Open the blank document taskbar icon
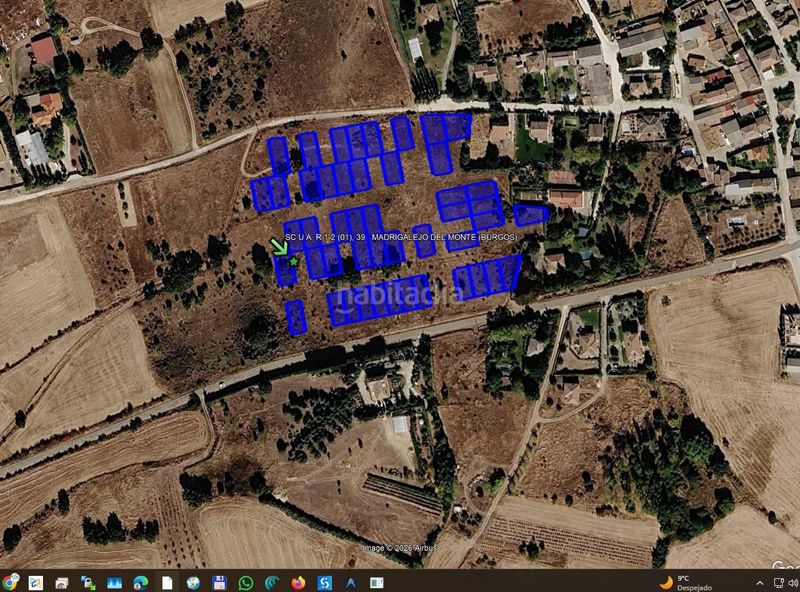Image resolution: width=800 pixels, height=592 pixels. pos(167,583)
